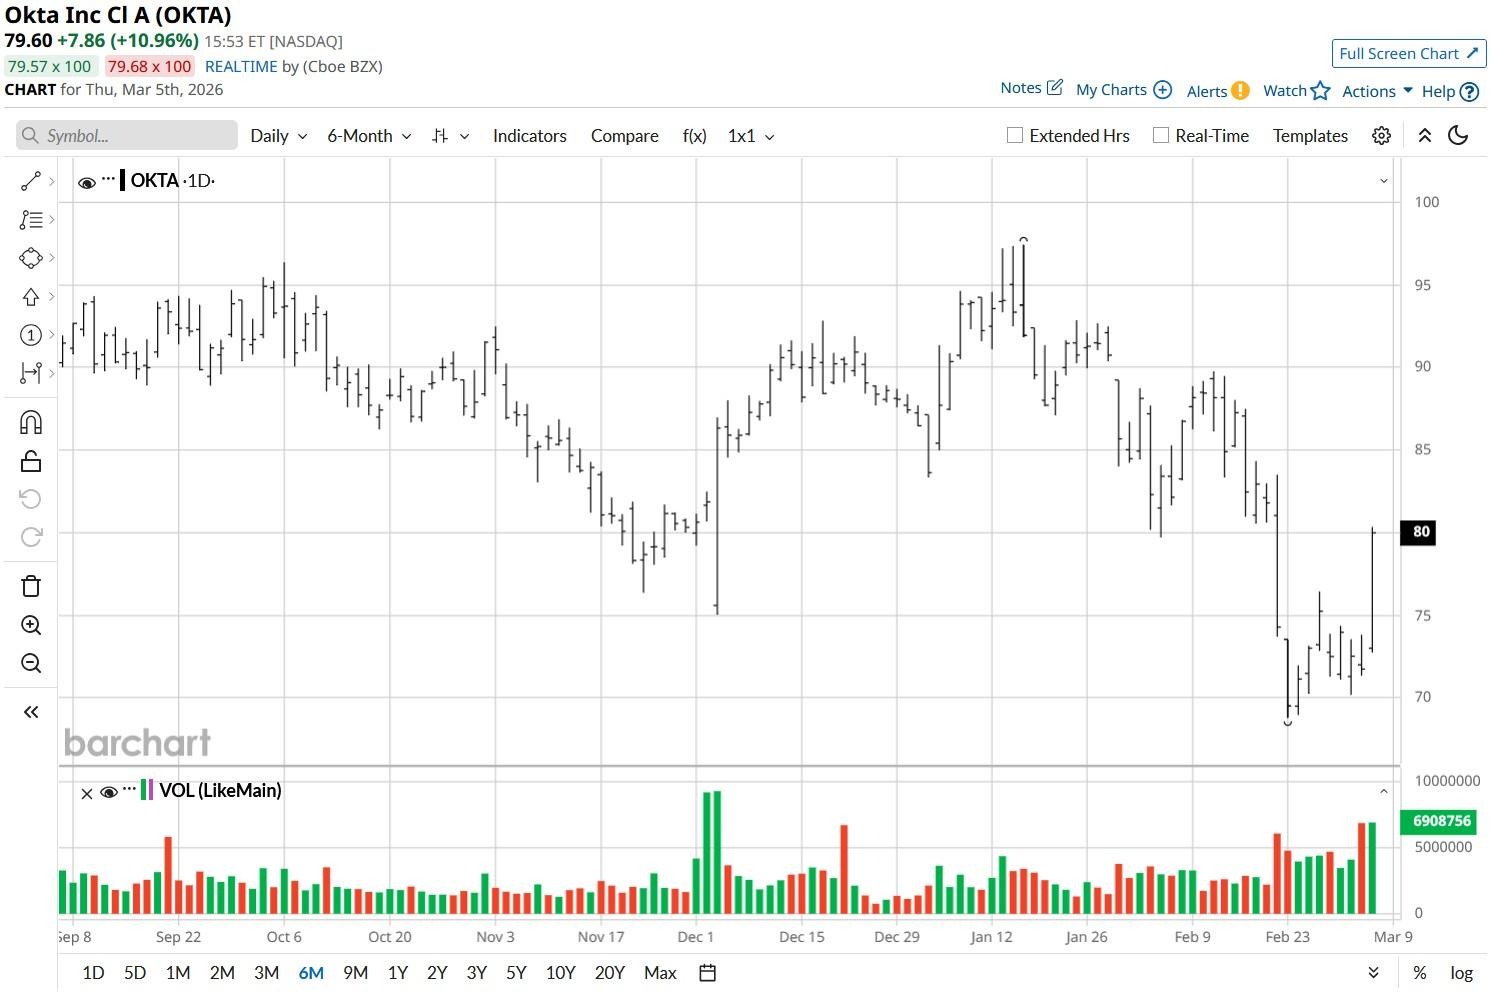
Task: Open the f(x) expressions menu
Action: pyautogui.click(x=694, y=136)
